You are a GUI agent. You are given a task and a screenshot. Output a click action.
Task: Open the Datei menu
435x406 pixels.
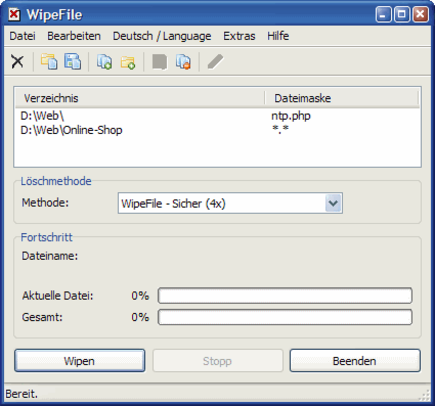(22, 36)
